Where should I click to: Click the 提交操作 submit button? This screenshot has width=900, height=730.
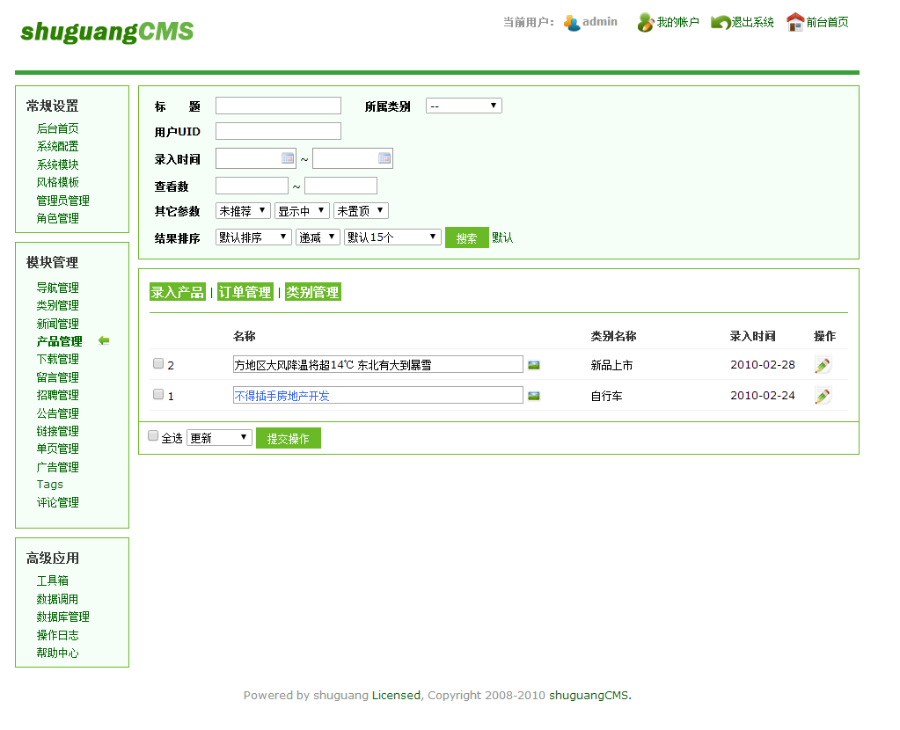click(x=288, y=438)
